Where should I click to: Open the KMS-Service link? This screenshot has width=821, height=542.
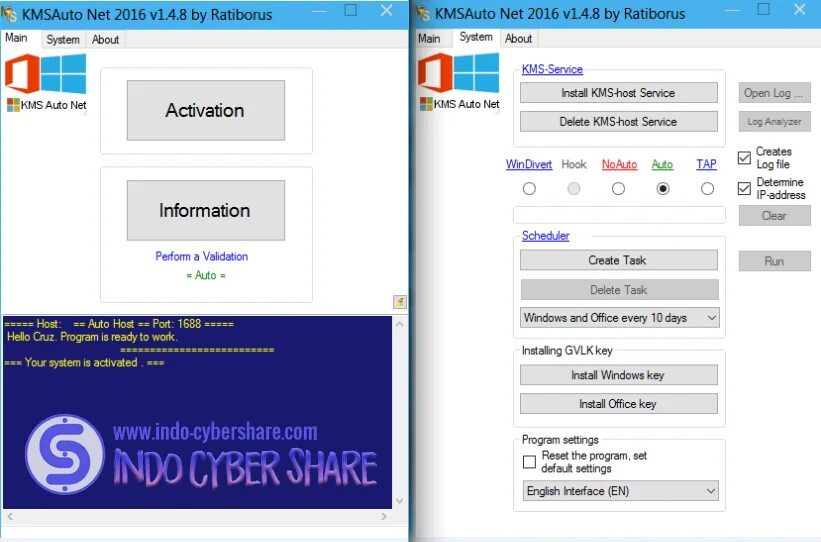552,69
